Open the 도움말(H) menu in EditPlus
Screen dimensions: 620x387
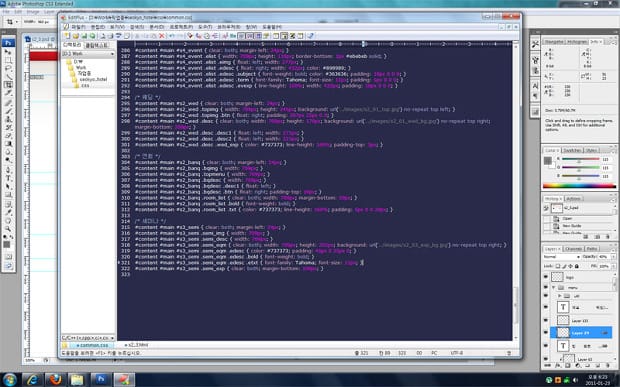[272, 26]
